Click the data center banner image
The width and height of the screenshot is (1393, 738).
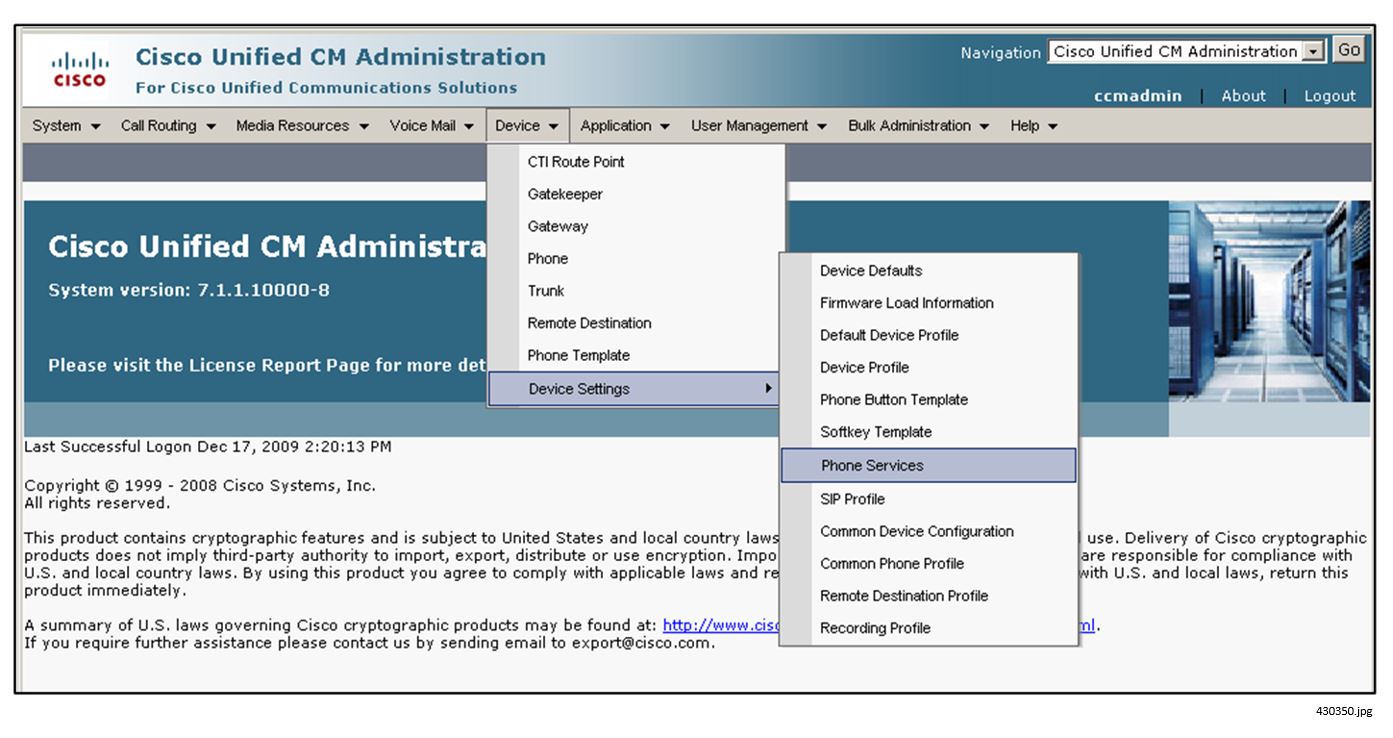point(1269,301)
